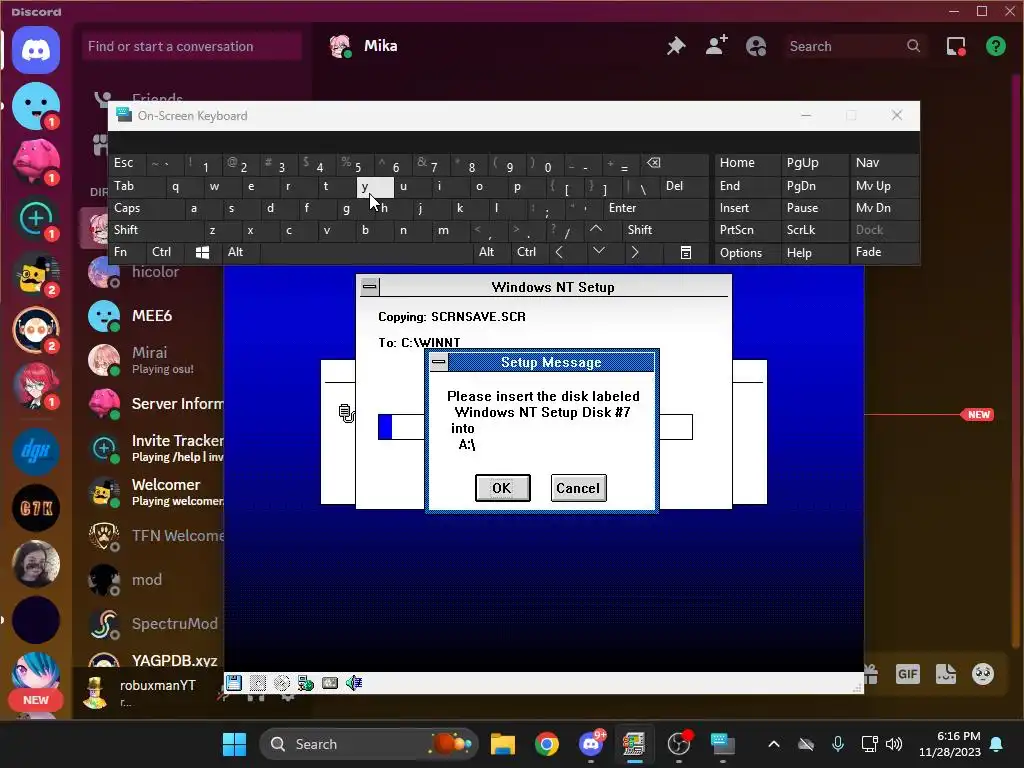Viewport: 1024px width, 768px height.
Task: Select Mirai conversation in DM list
Action: (x=152, y=360)
